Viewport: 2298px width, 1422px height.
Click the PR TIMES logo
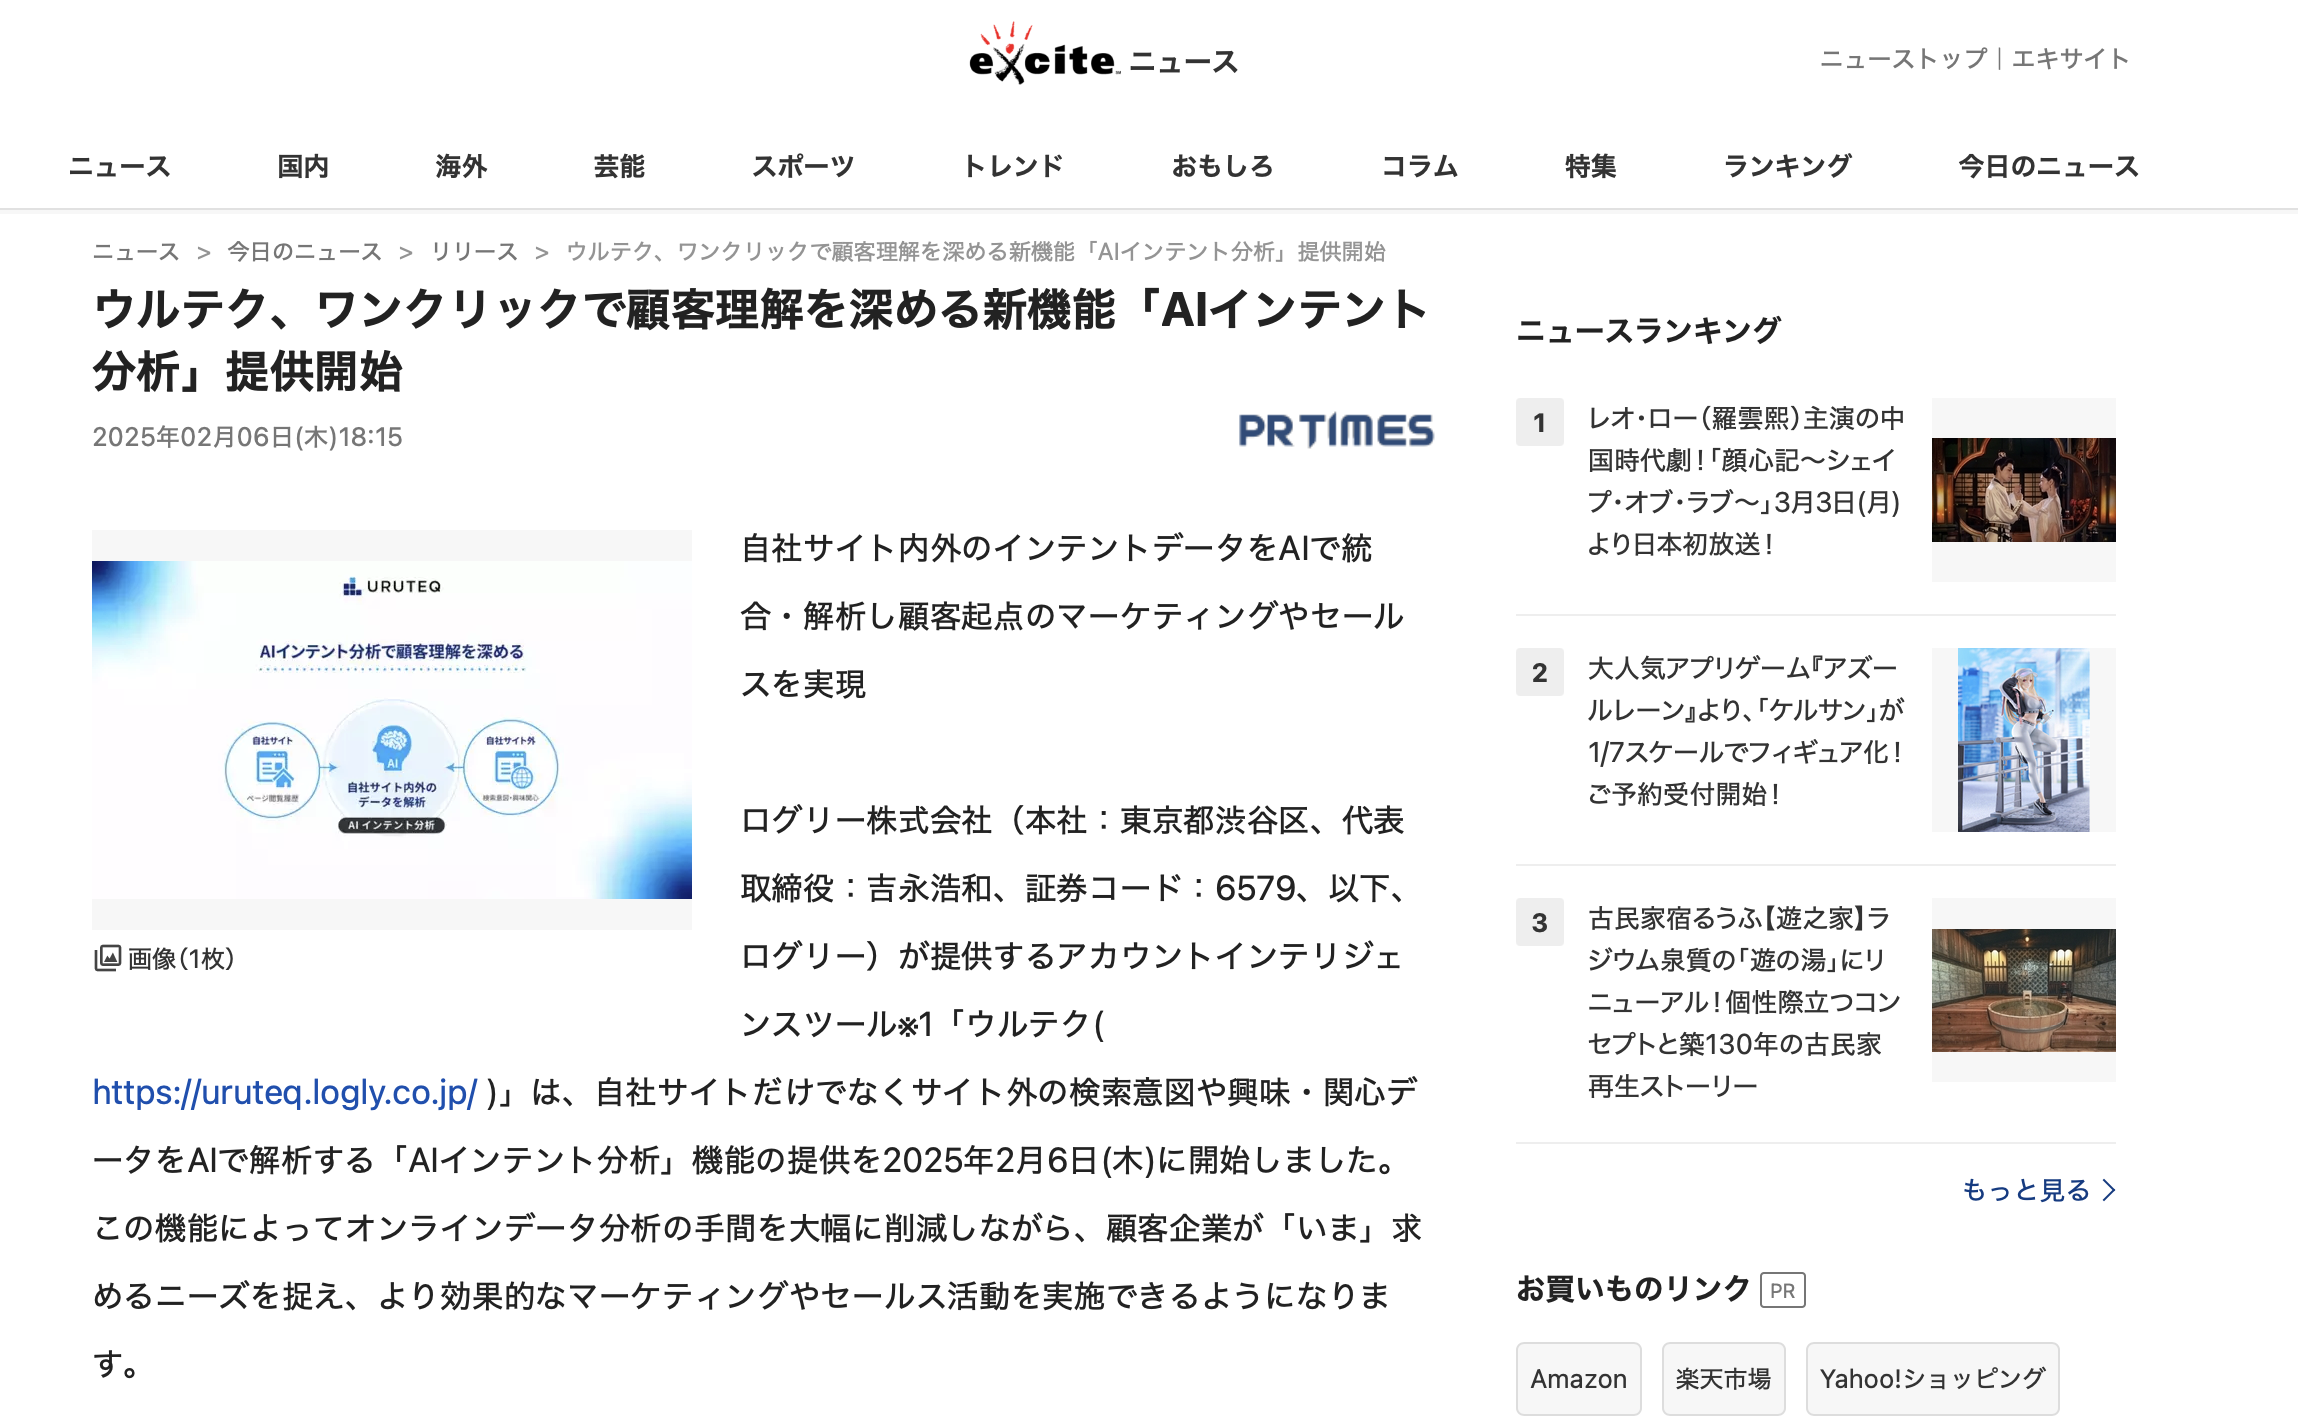[x=1336, y=431]
